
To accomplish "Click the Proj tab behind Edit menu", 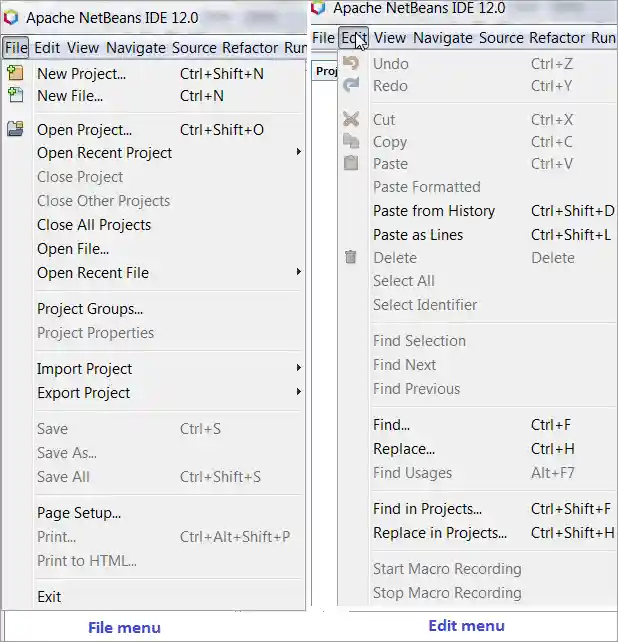I will [325, 71].
